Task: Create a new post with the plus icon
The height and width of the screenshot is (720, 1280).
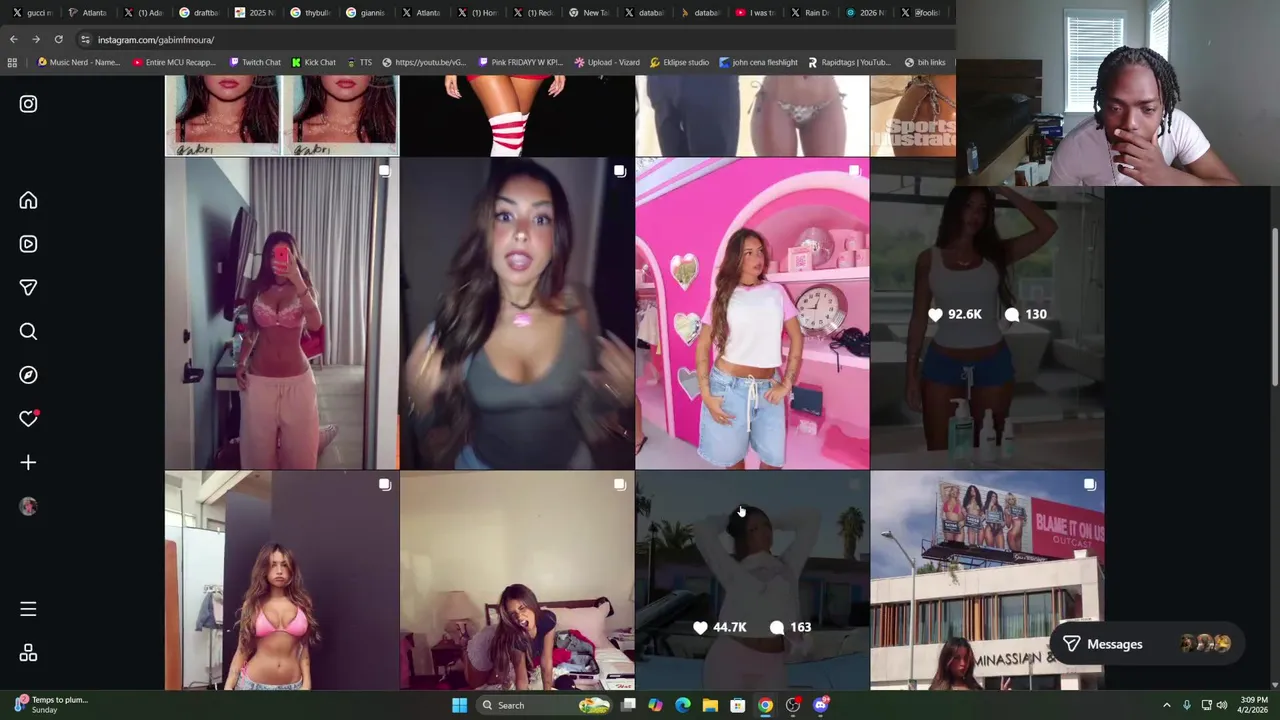Action: [x=28, y=462]
